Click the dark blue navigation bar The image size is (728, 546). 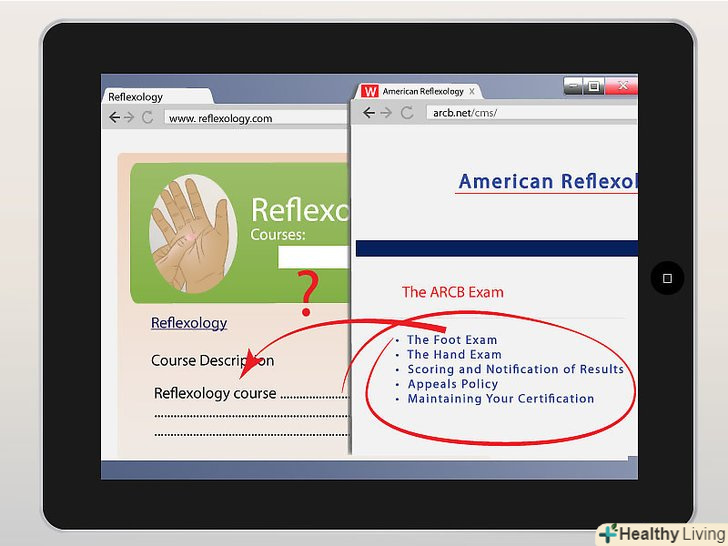pos(497,248)
